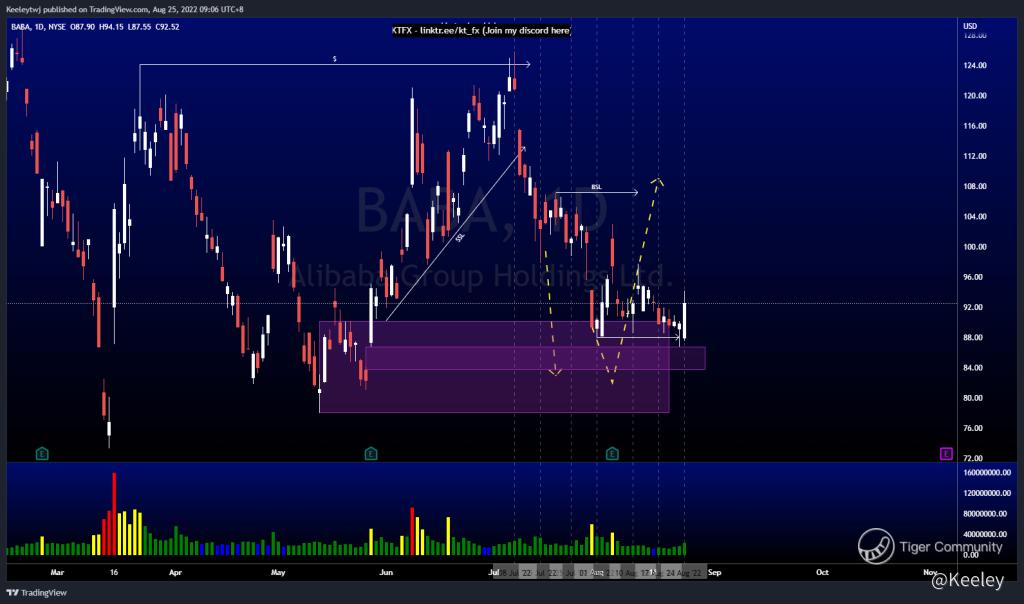The height and width of the screenshot is (604, 1024).
Task: Click the 76.00 price axis label
Action: [973, 428]
